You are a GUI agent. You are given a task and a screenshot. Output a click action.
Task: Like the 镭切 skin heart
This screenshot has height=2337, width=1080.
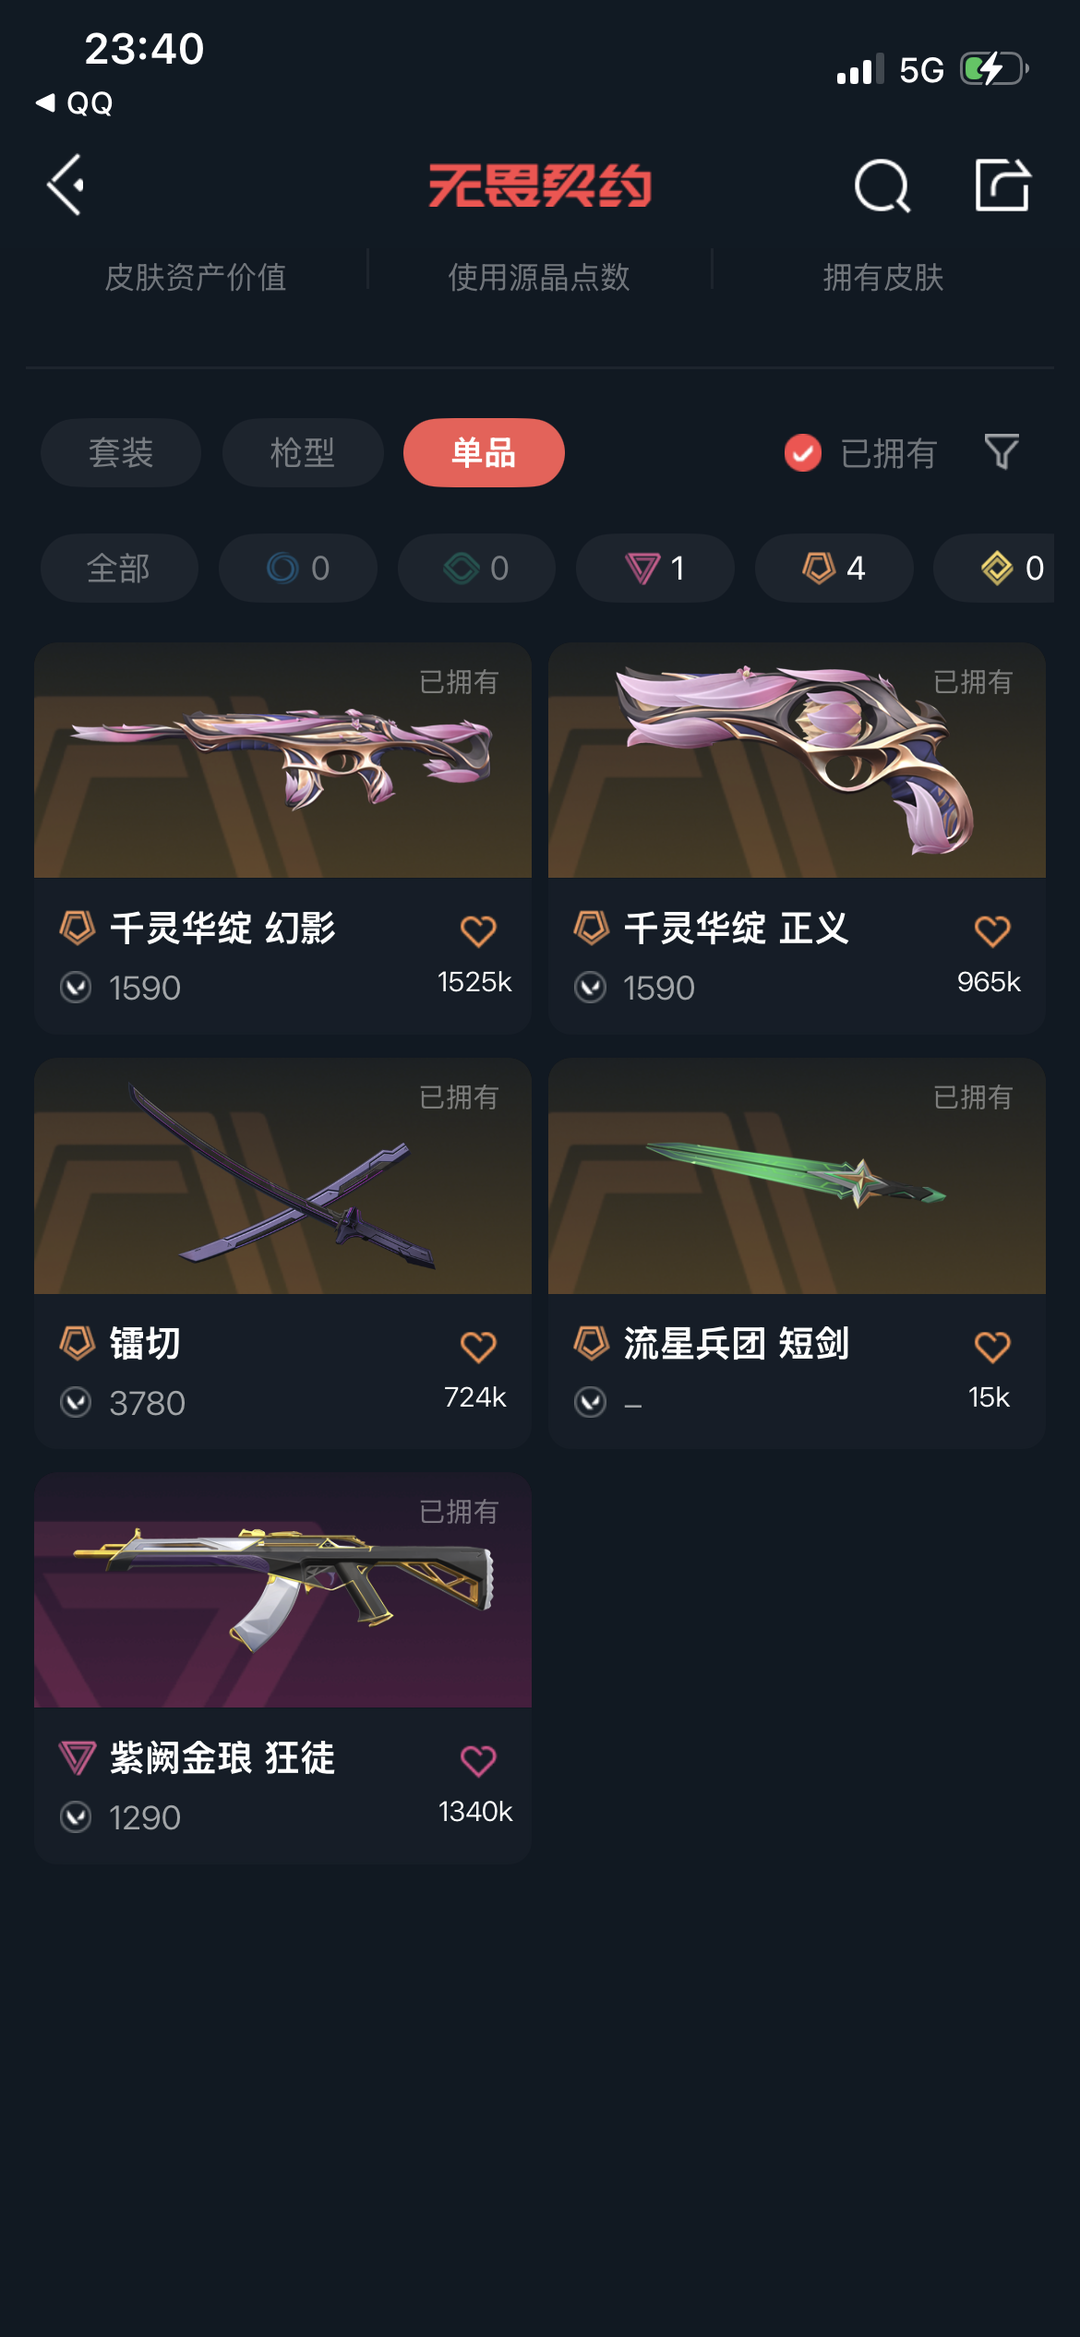(478, 1346)
